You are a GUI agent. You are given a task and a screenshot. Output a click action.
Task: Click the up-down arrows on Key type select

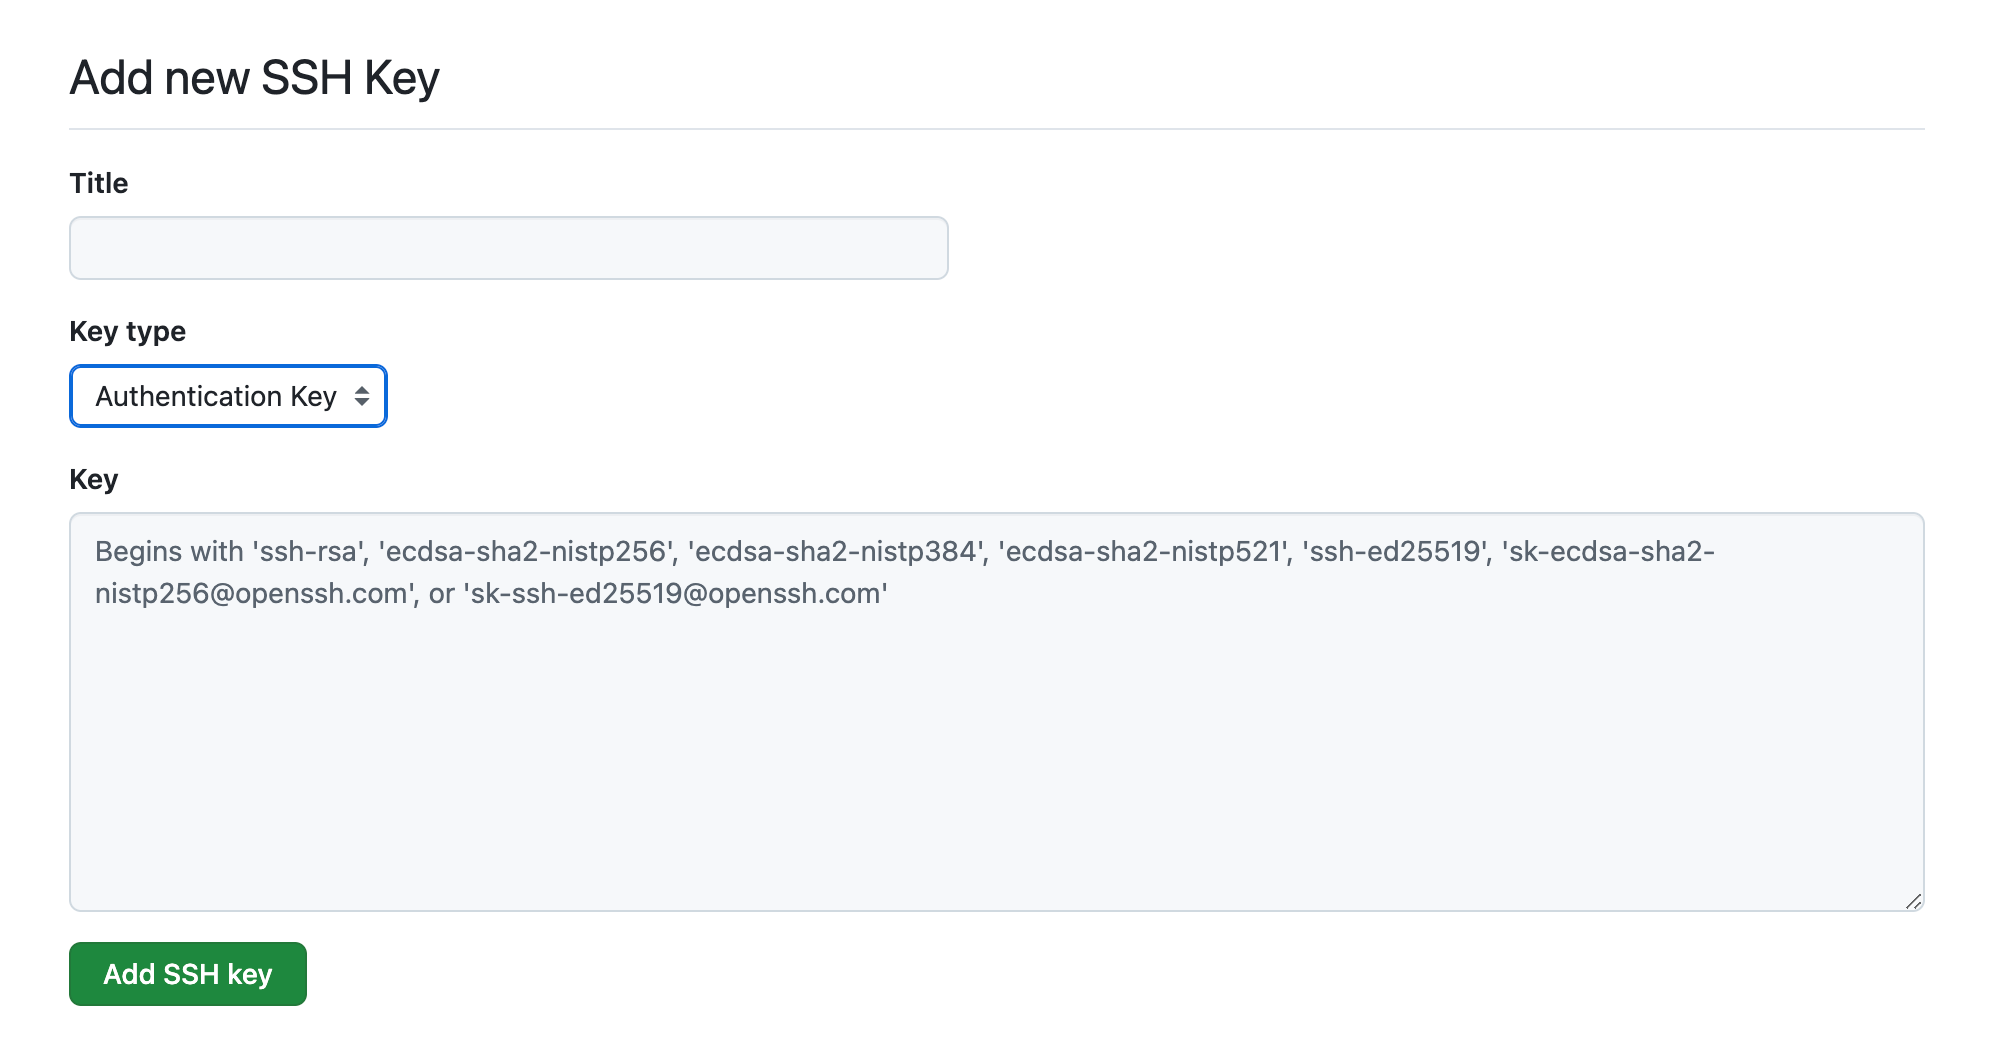(x=362, y=397)
